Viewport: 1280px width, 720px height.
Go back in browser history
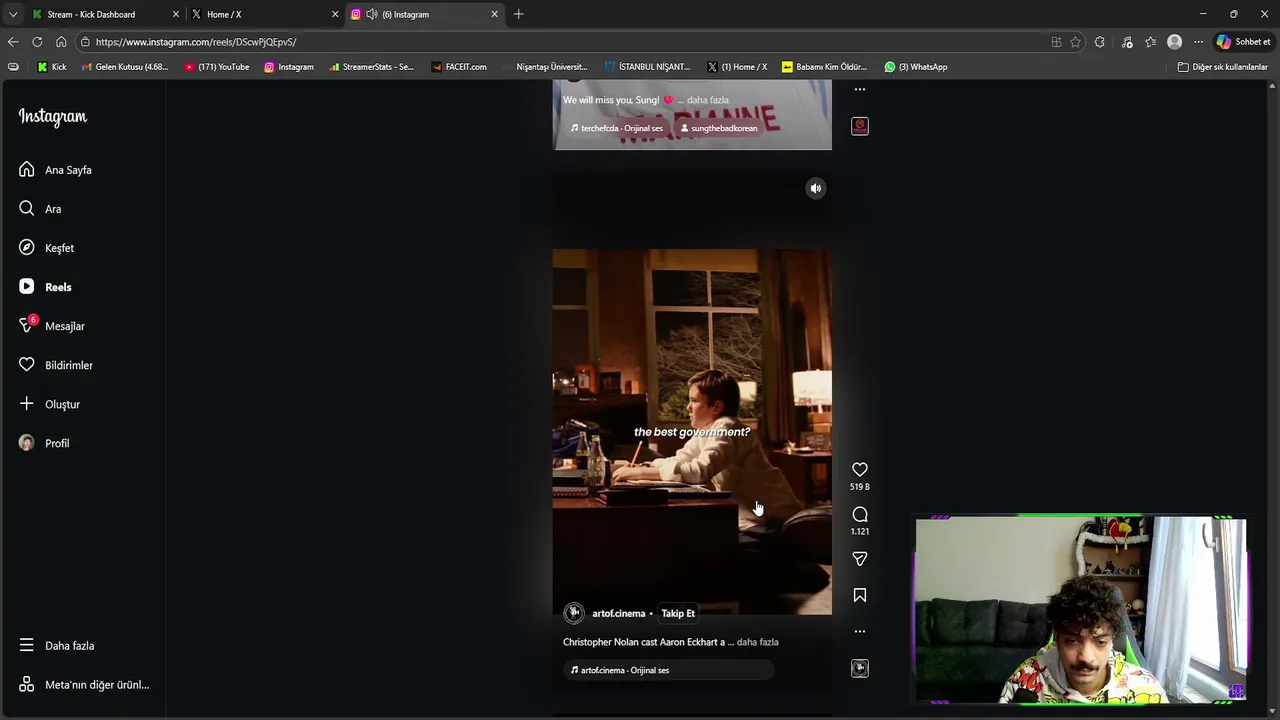coord(13,42)
